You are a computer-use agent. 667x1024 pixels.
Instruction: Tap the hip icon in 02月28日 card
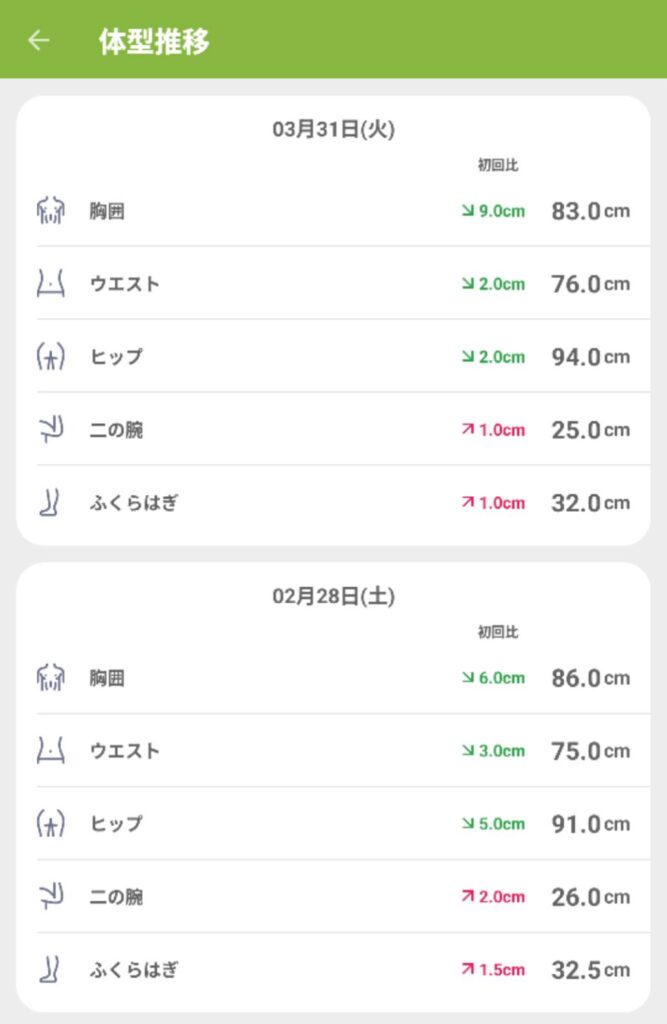click(50, 824)
